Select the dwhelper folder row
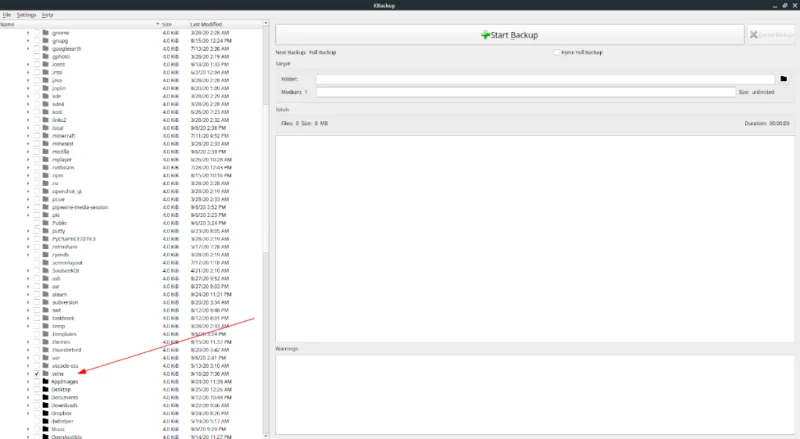800x439 pixels. point(131,421)
